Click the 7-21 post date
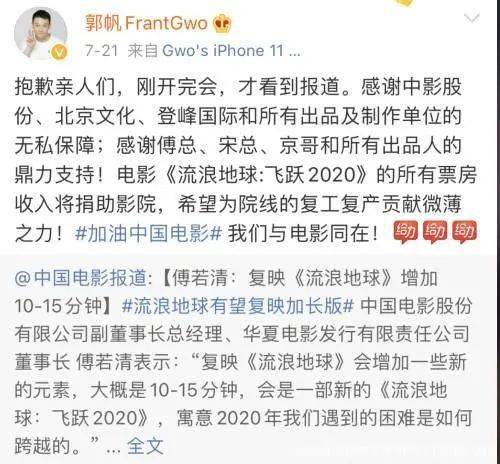This screenshot has width=500, height=464. point(101,51)
